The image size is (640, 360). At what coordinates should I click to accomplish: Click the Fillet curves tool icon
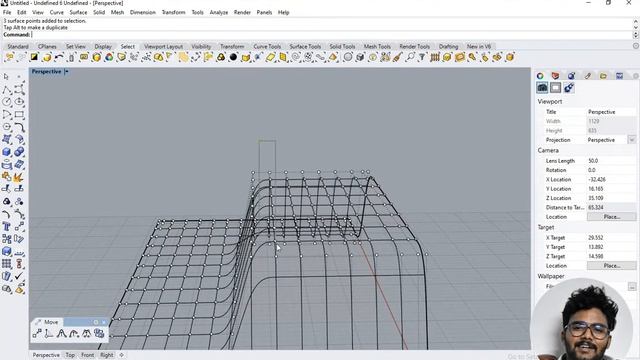pos(7,214)
